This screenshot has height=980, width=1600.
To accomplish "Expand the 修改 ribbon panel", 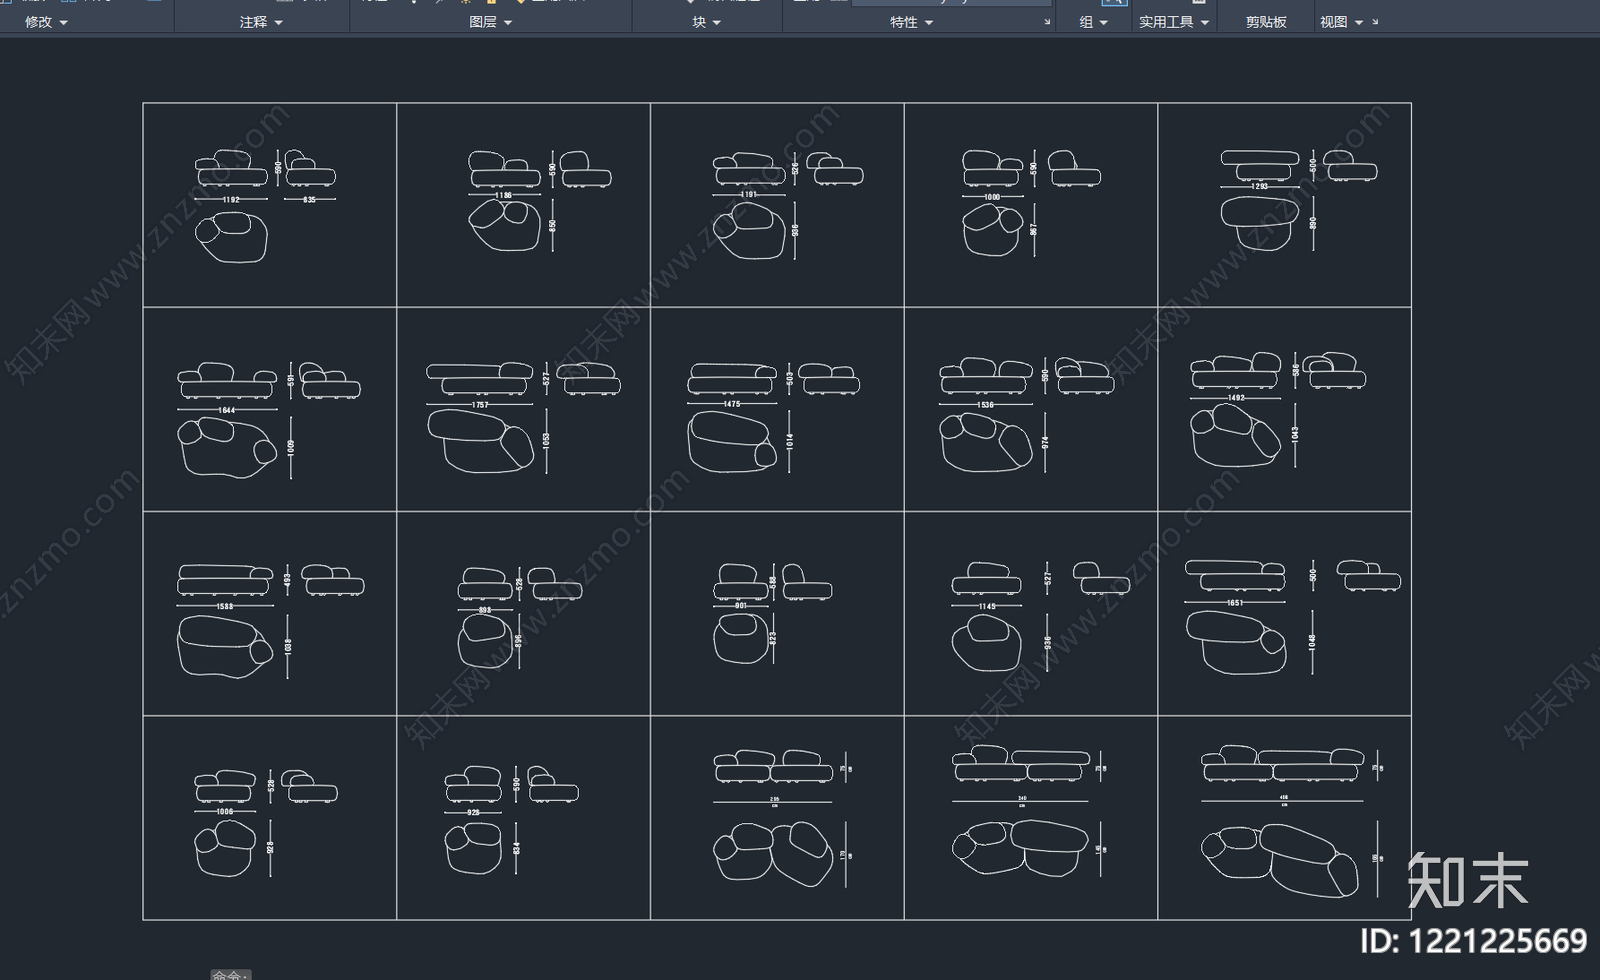I will [x=46, y=22].
